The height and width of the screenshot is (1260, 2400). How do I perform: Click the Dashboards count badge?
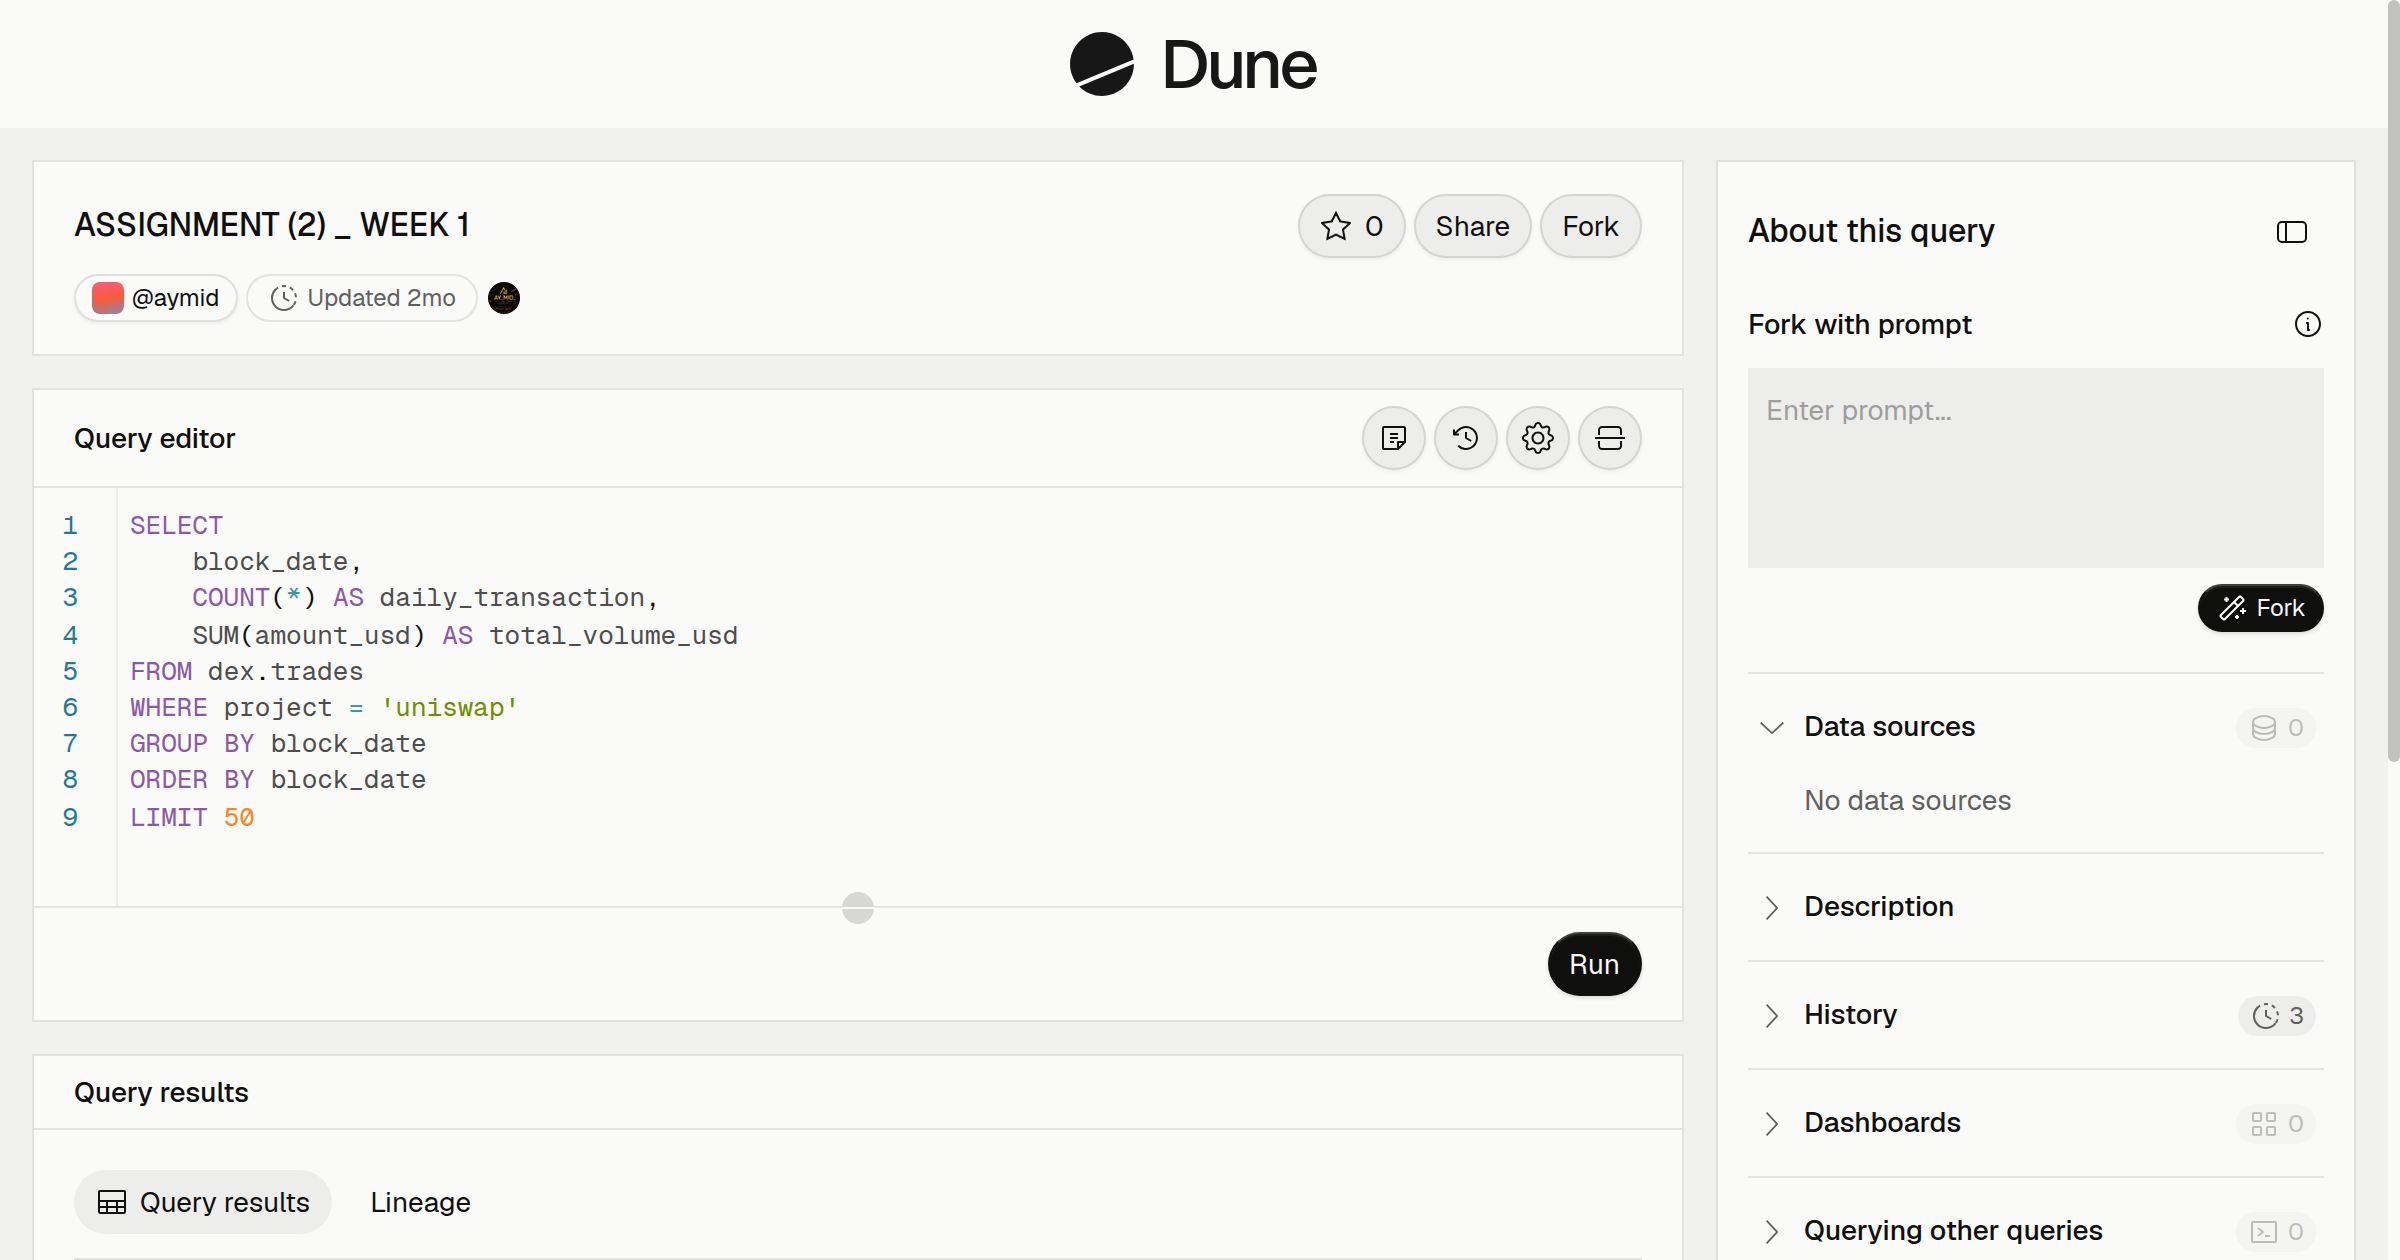coord(2276,1123)
